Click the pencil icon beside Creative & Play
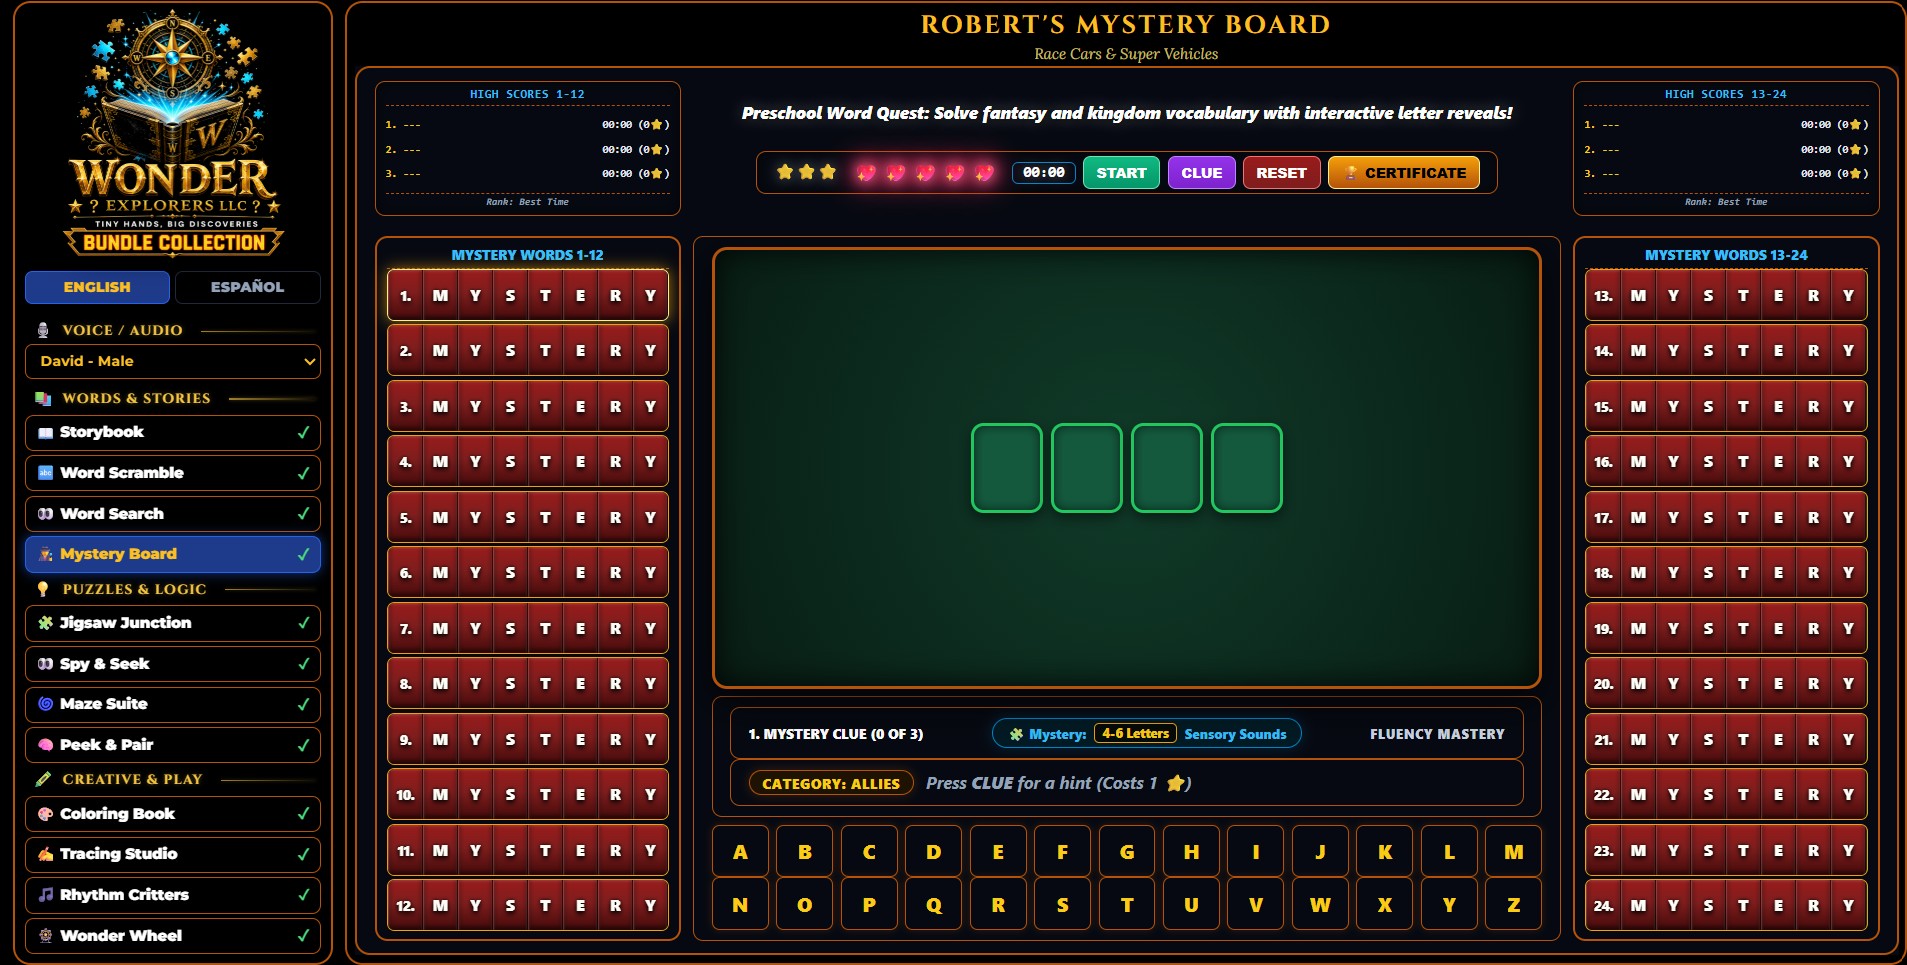 [x=43, y=779]
